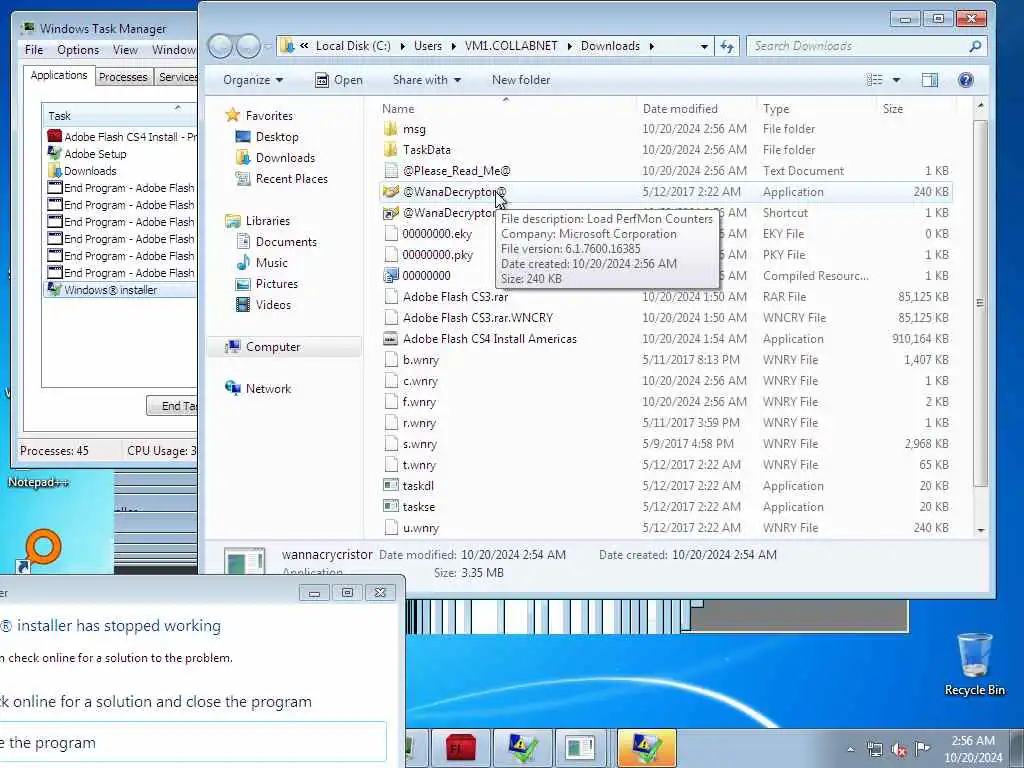The width and height of the screenshot is (1024, 768).
Task: Expand the arrow after Downloads in breadcrumb
Action: (651, 46)
